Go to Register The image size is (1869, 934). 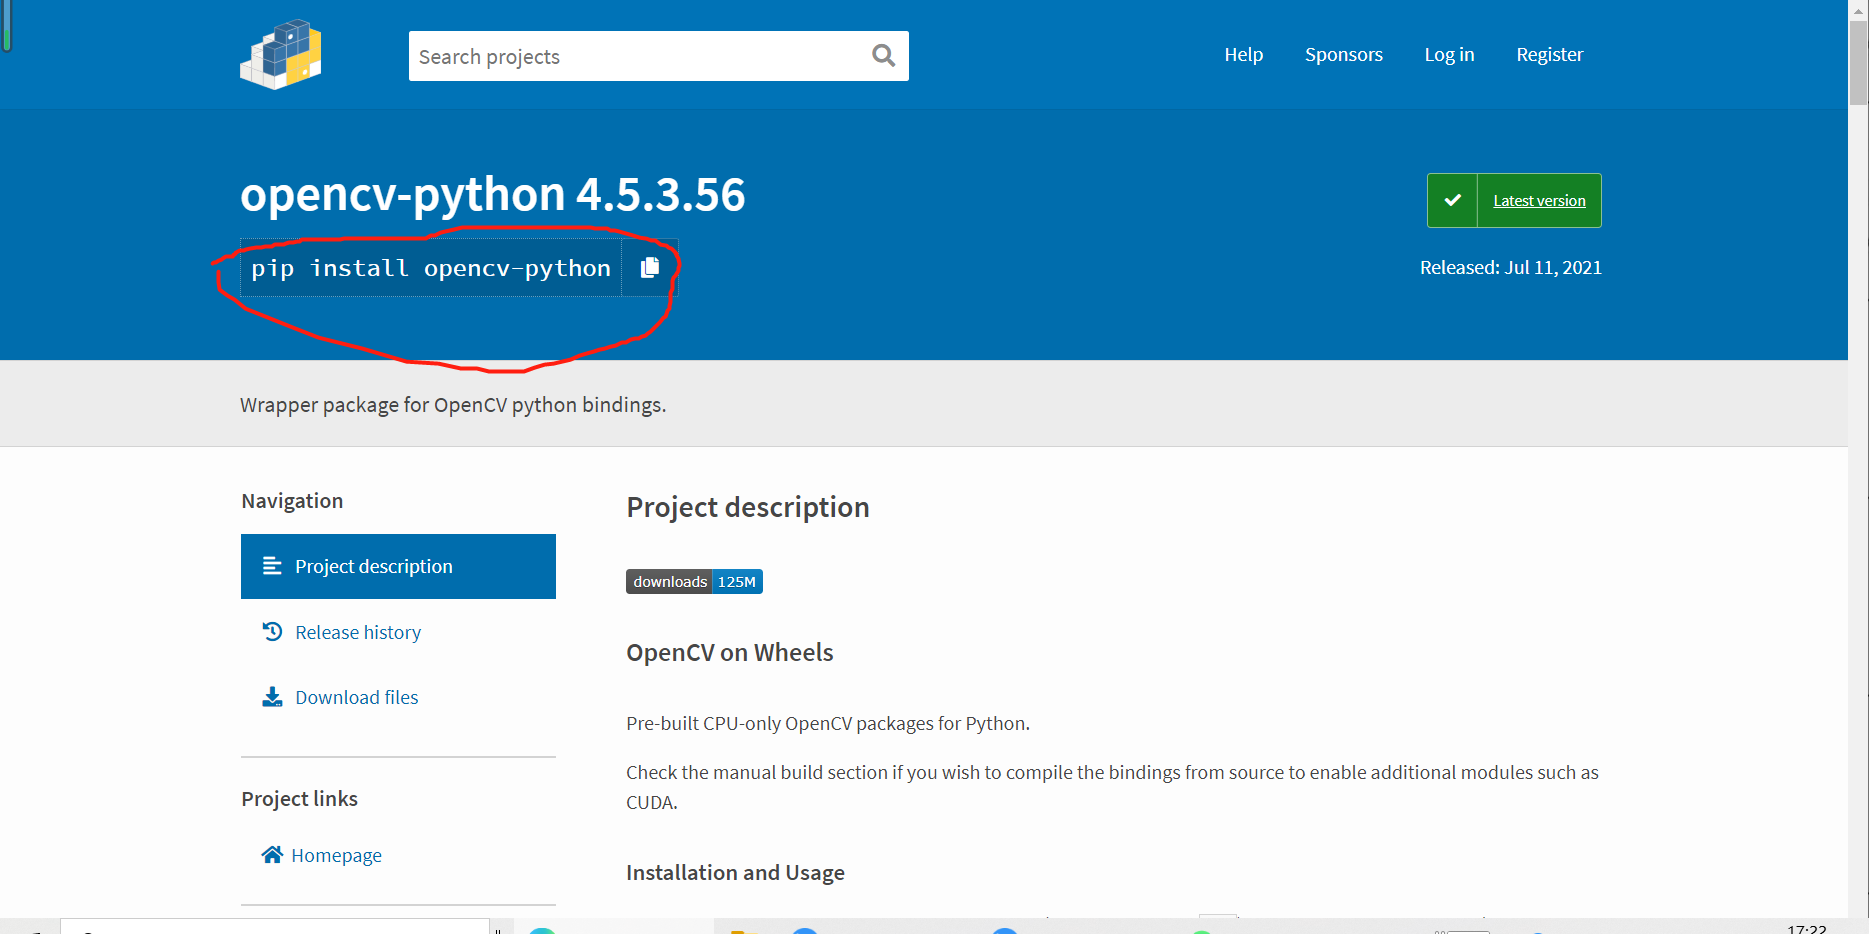[x=1550, y=55]
